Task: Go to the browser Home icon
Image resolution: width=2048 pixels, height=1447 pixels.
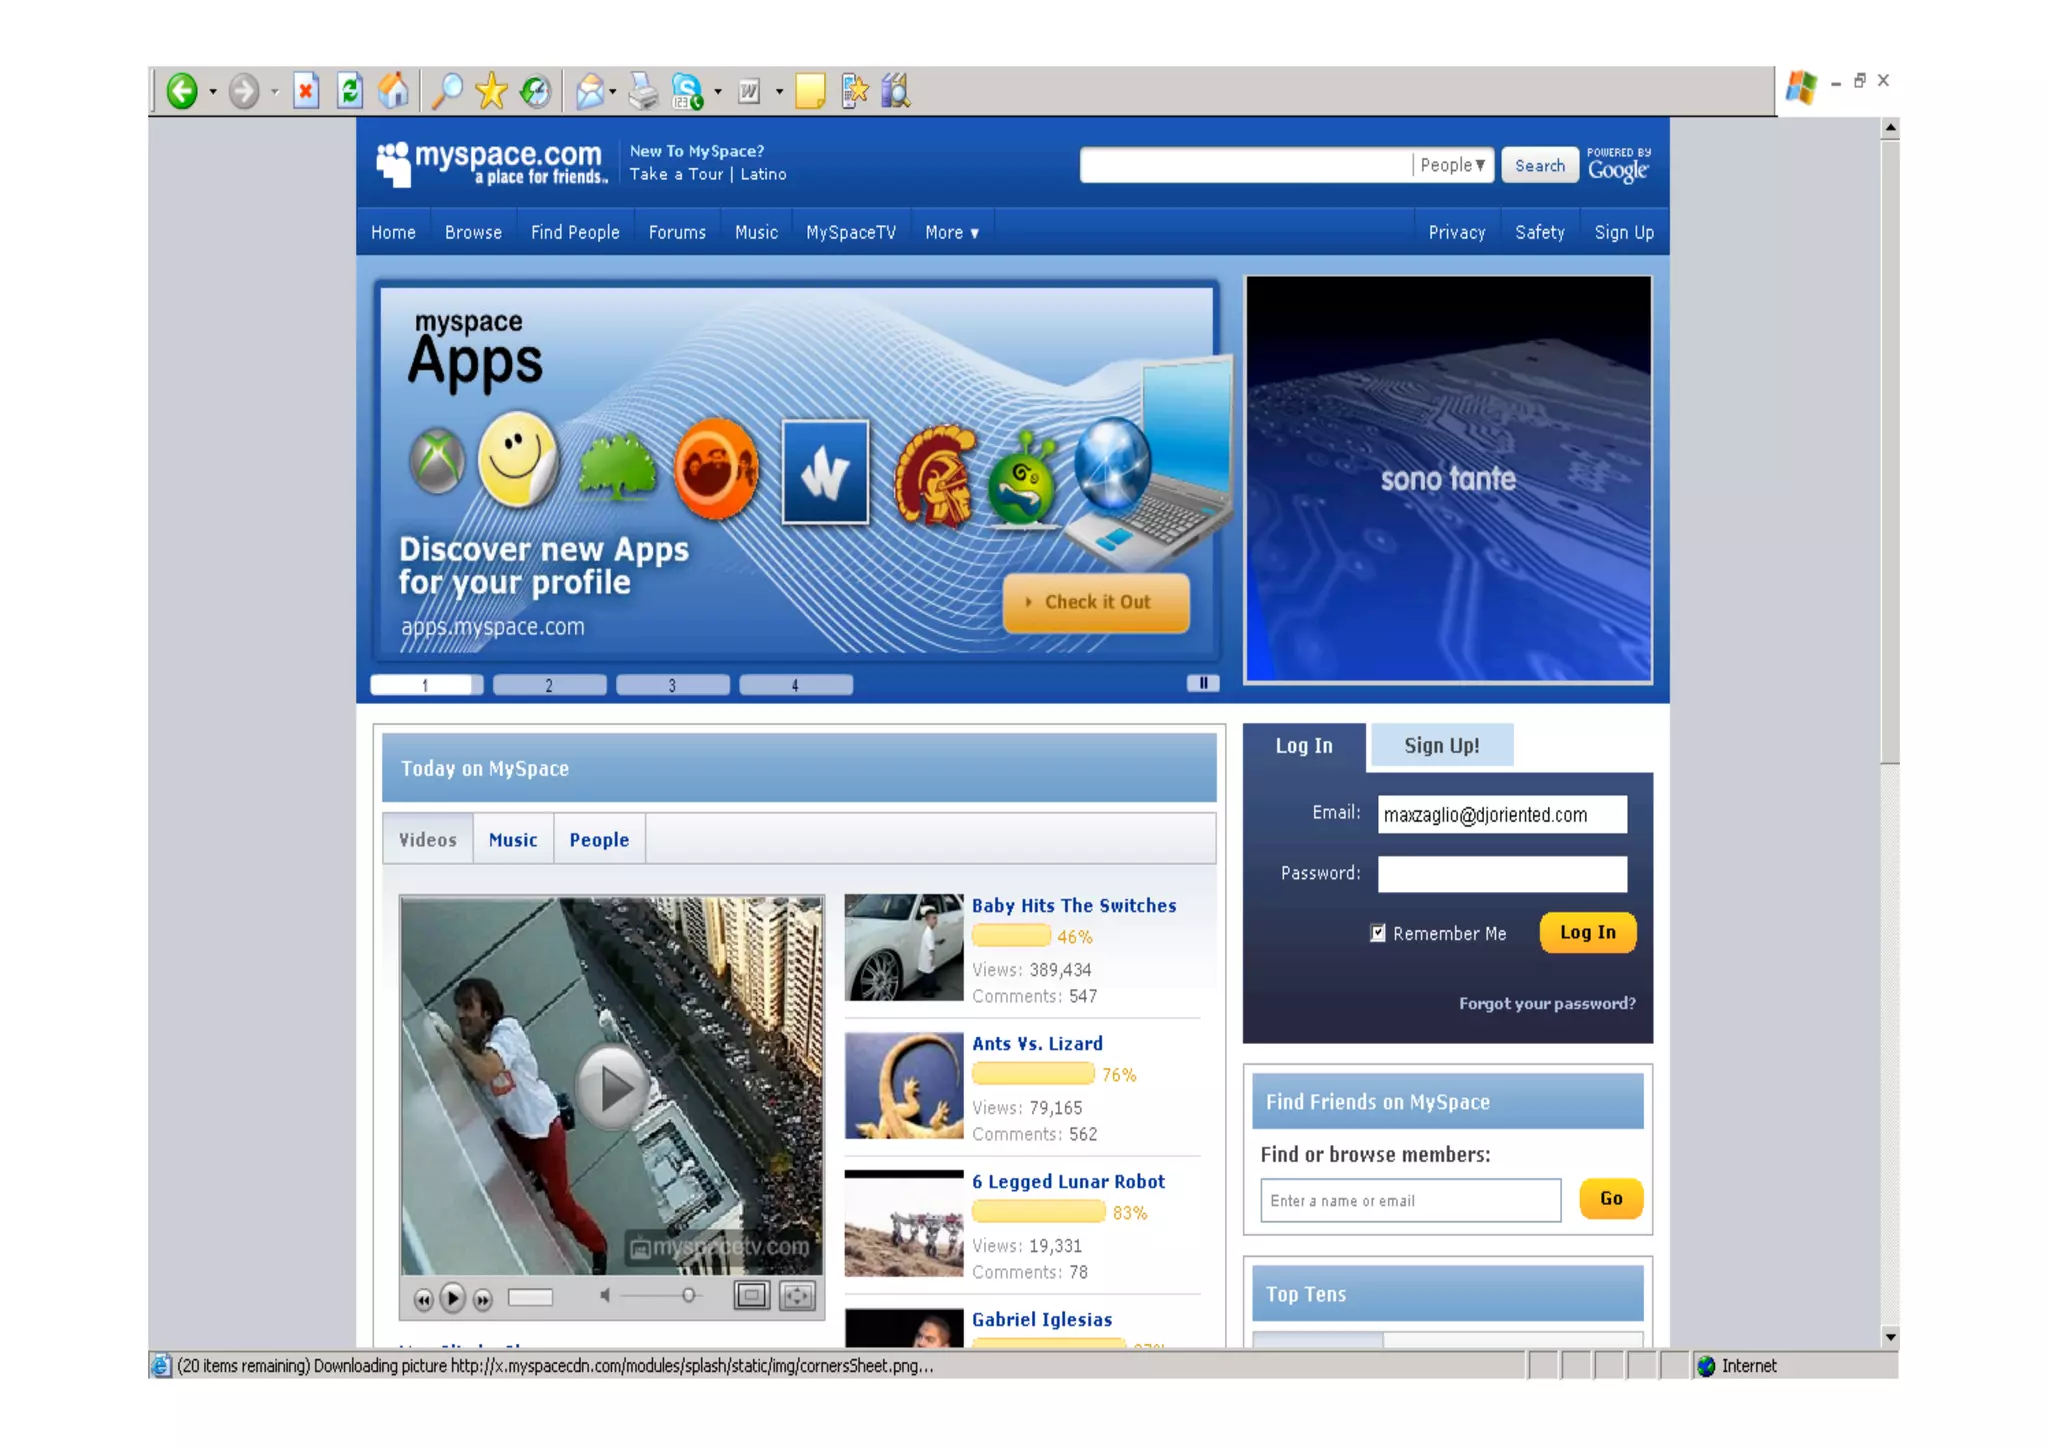Action: [x=393, y=91]
